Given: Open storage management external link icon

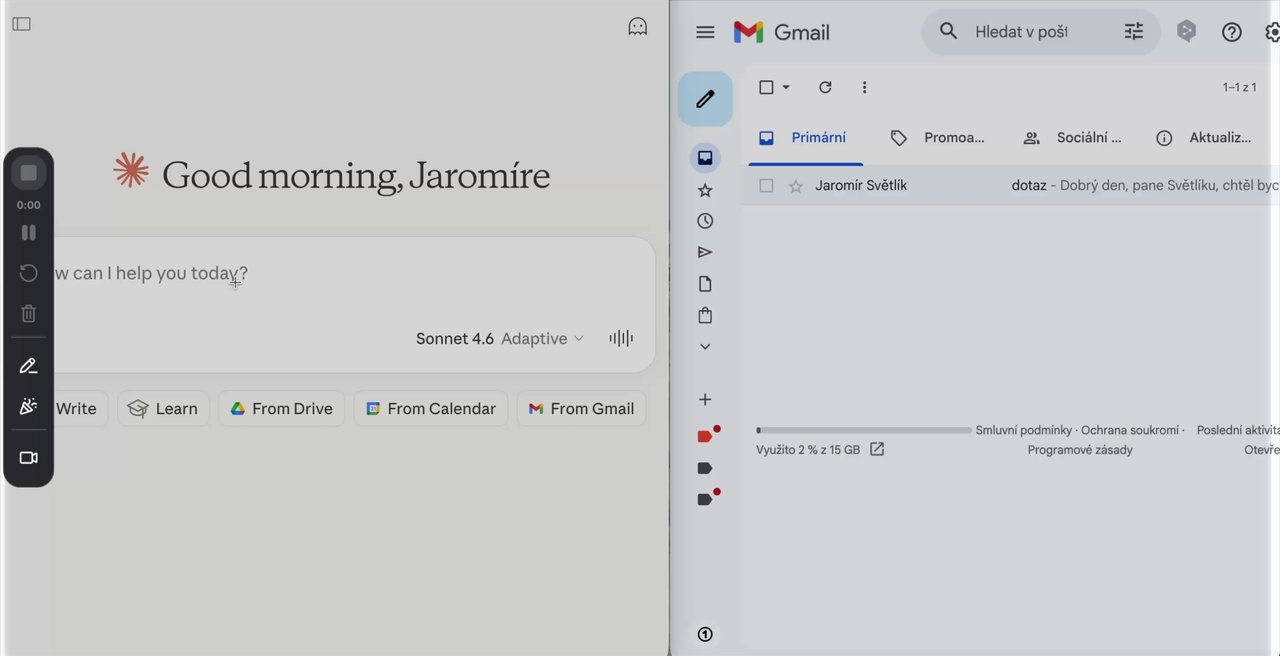Looking at the screenshot, I should pos(877,450).
